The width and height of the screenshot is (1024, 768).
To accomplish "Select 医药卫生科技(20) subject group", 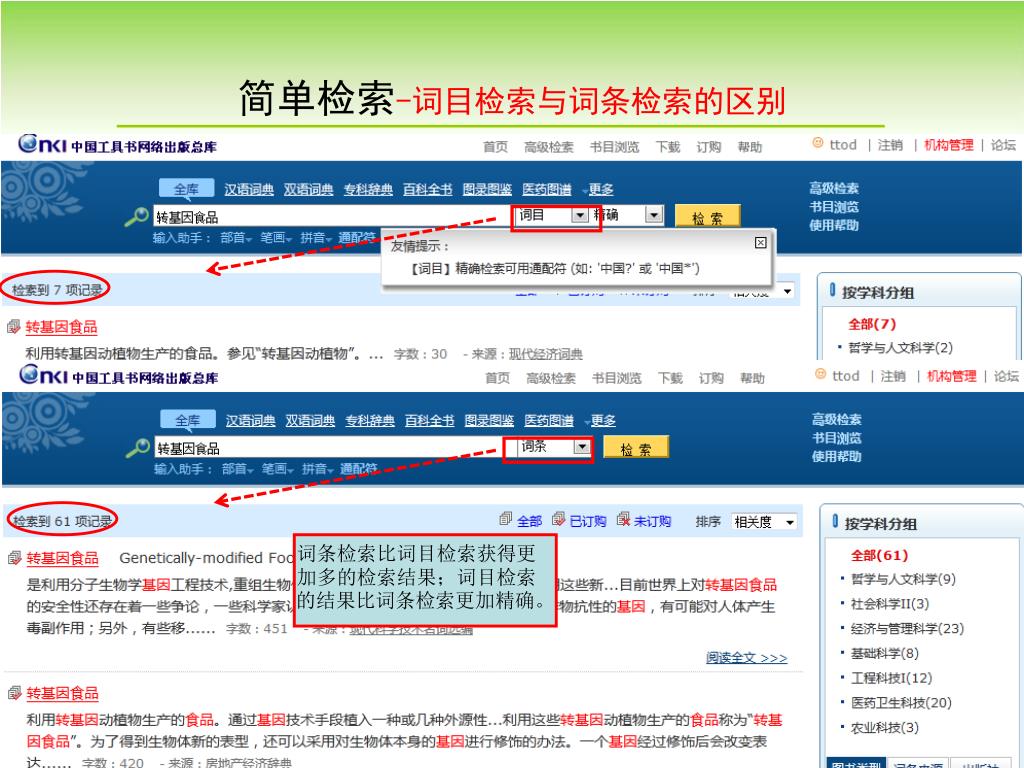I will [x=901, y=703].
